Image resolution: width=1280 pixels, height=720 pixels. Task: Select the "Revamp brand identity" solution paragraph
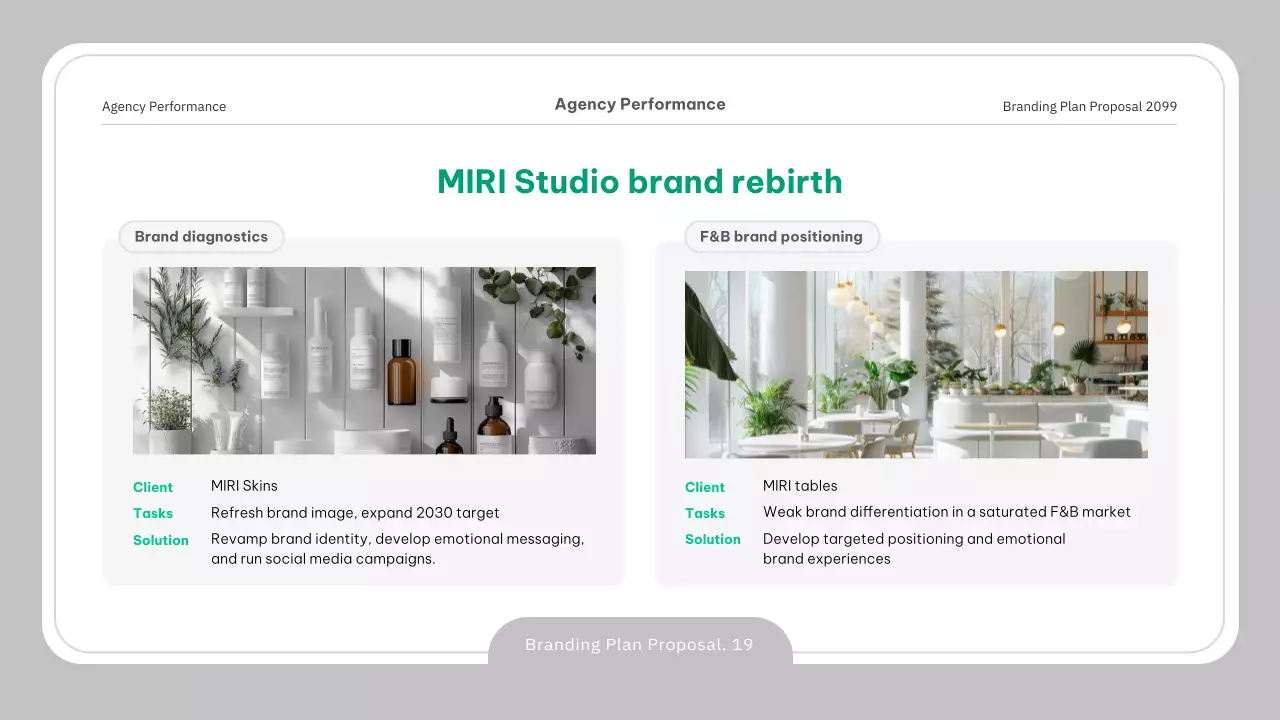pyautogui.click(x=397, y=549)
